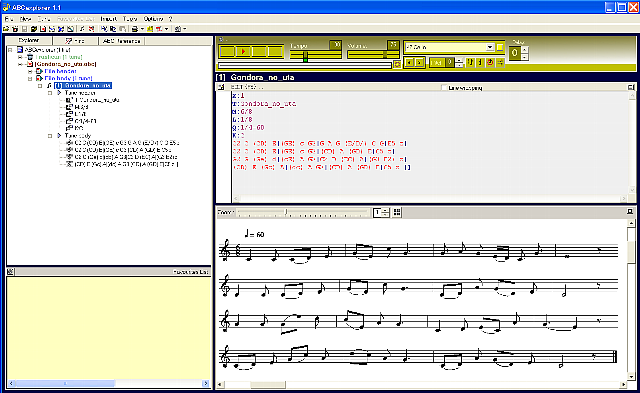
Task: Click the save icon in main toolbar
Action: (24, 29)
